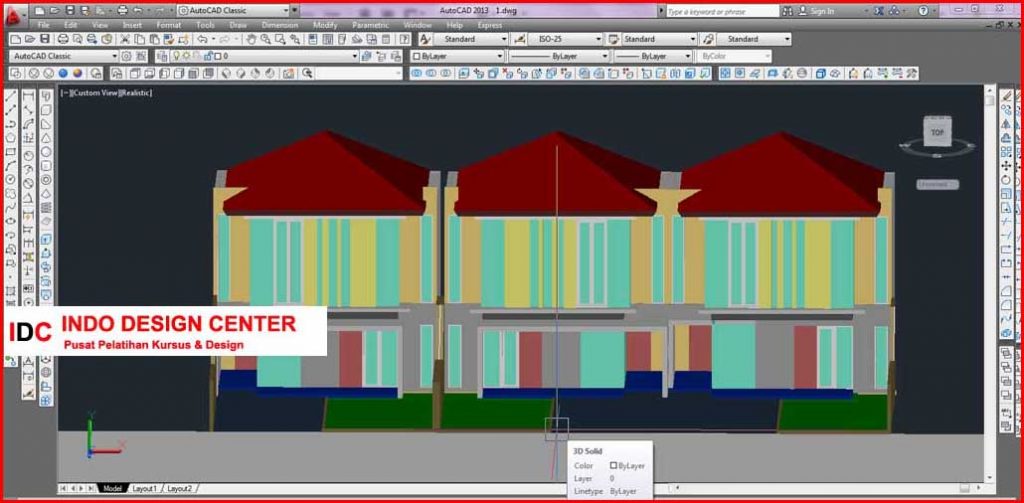
Task: Click Open folder icon in Quick Access
Action: click(x=54, y=10)
